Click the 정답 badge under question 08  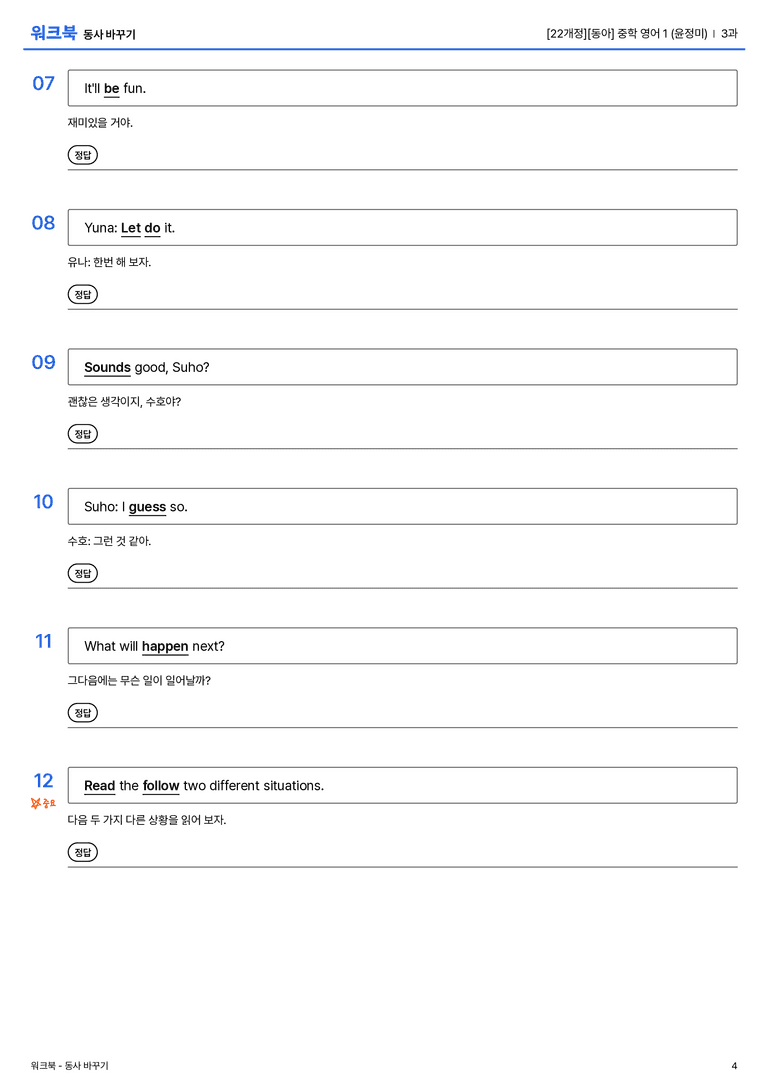click(82, 295)
